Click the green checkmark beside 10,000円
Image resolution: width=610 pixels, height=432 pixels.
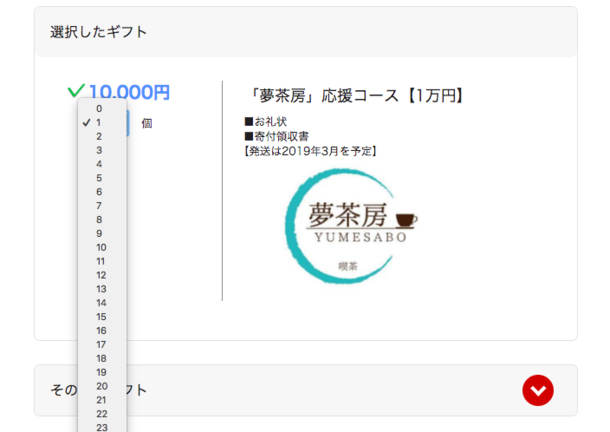[76, 91]
